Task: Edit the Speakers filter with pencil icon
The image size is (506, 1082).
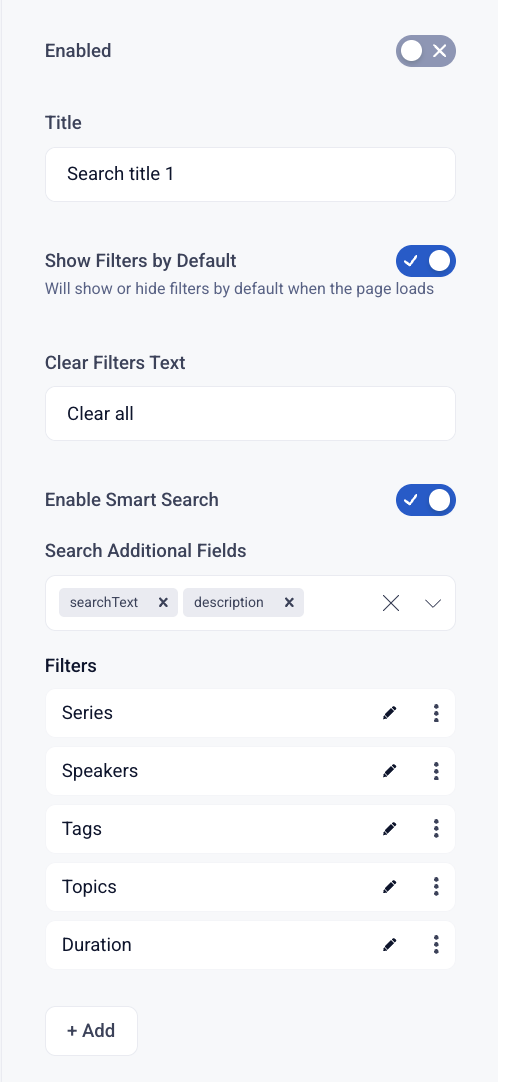Action: [x=390, y=771]
